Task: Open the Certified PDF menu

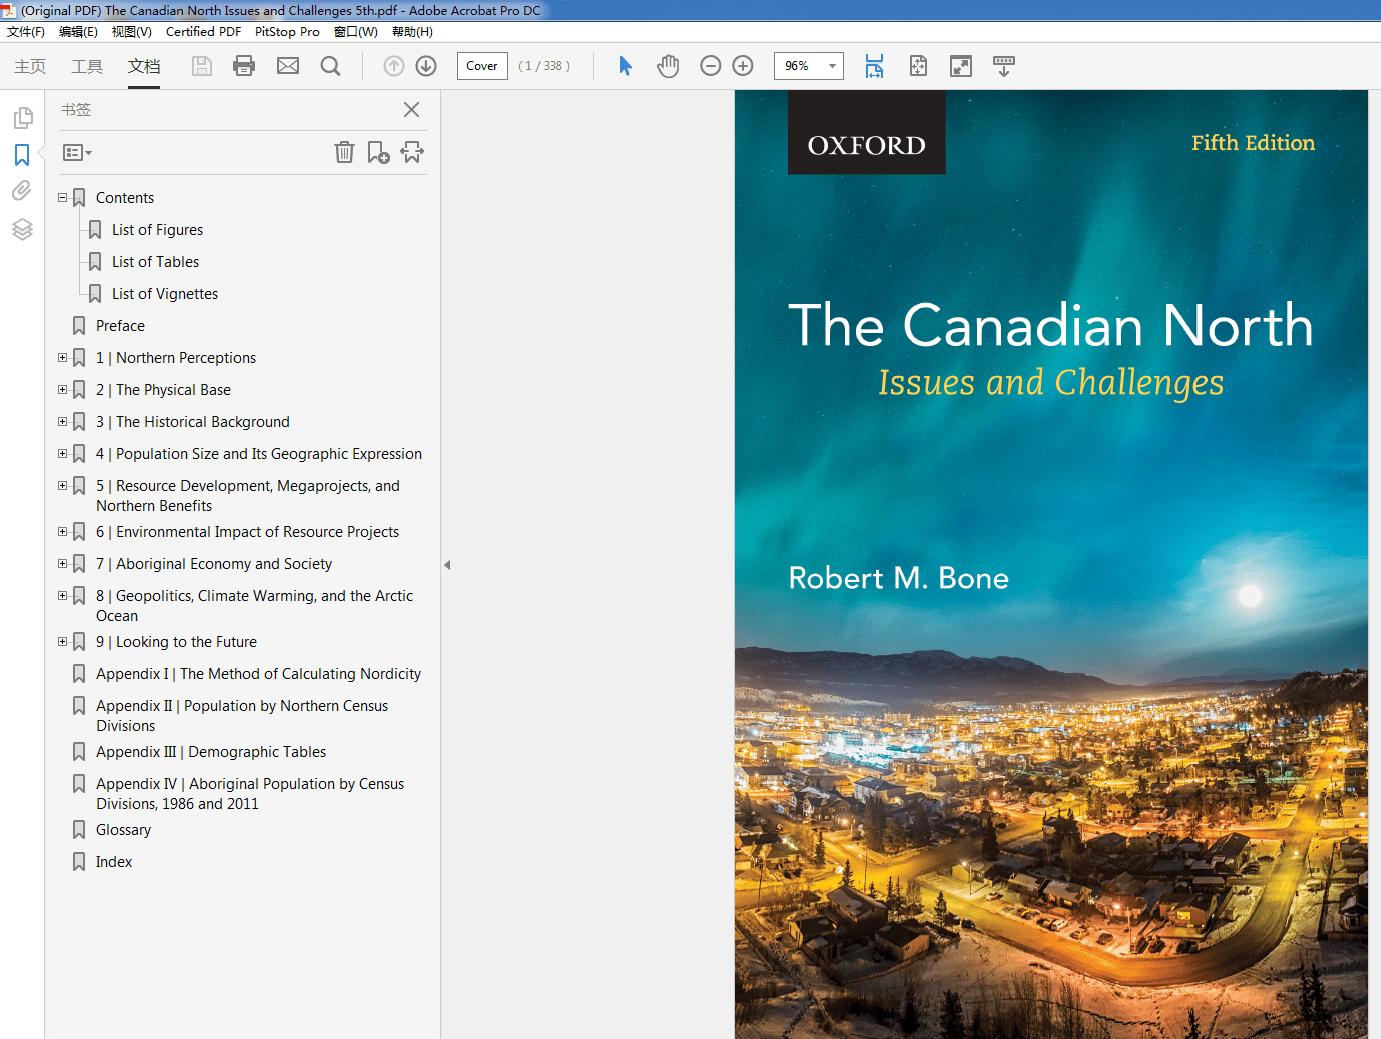Action: coord(203,31)
